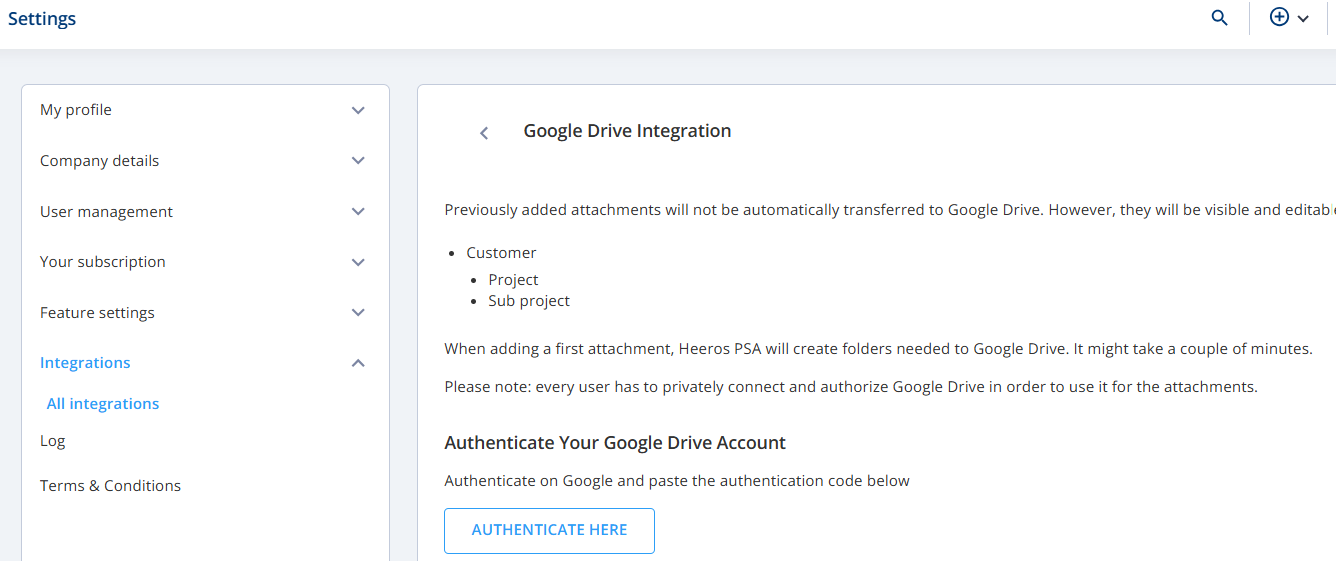Open the search magnifier icon
Viewport: 1336px width, 561px height.
1219,18
